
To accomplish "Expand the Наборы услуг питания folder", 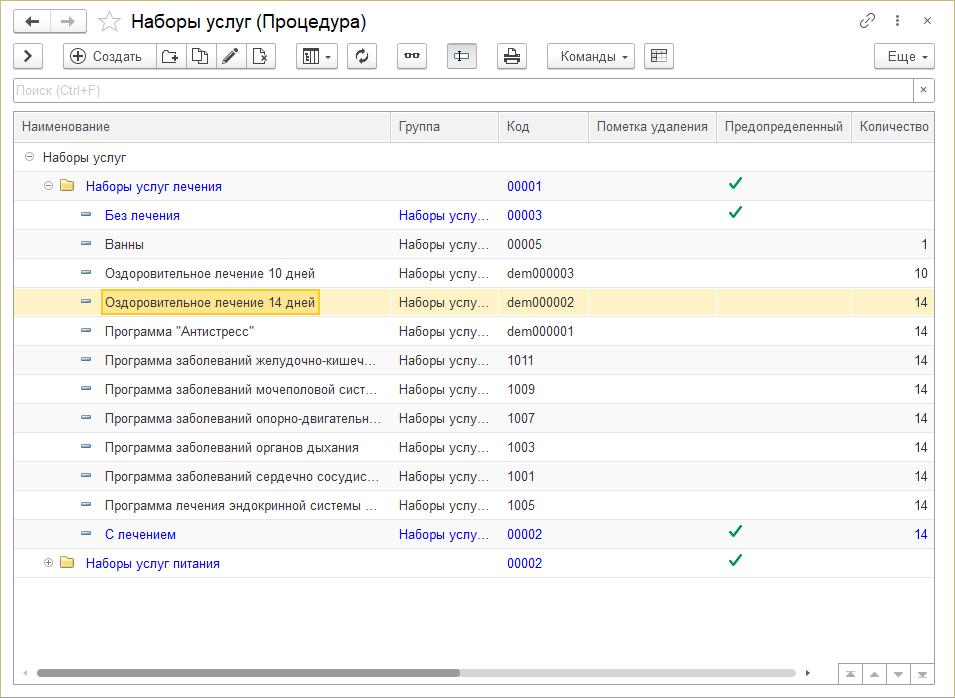I will pos(48,563).
